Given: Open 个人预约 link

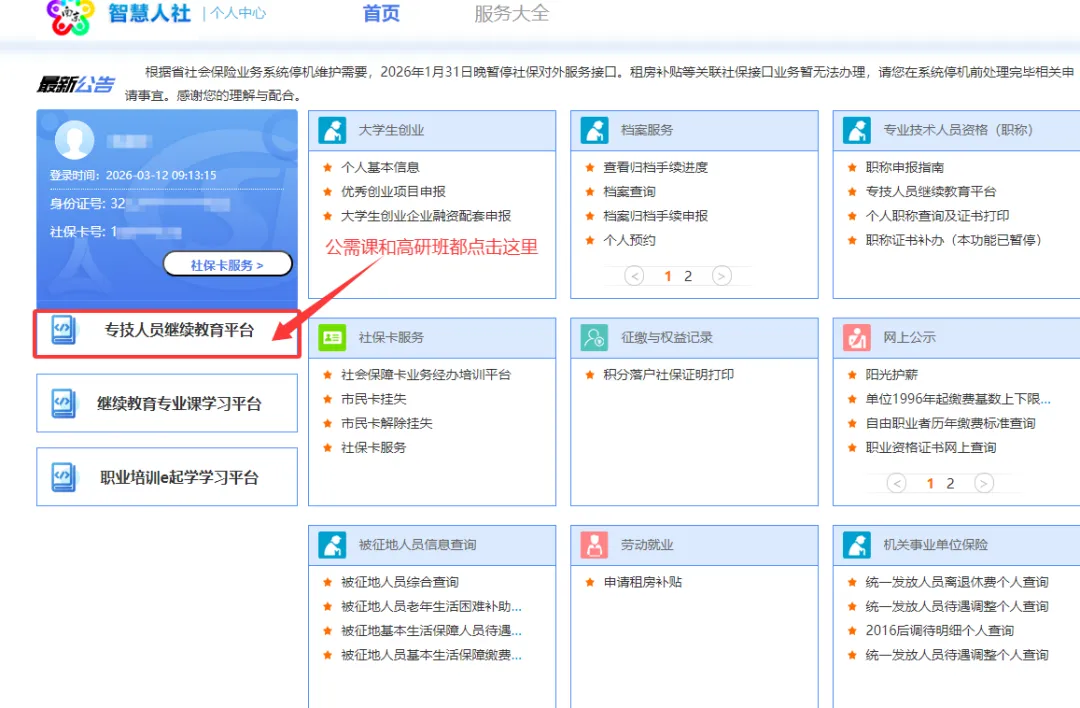Looking at the screenshot, I should pyautogui.click(x=630, y=240).
